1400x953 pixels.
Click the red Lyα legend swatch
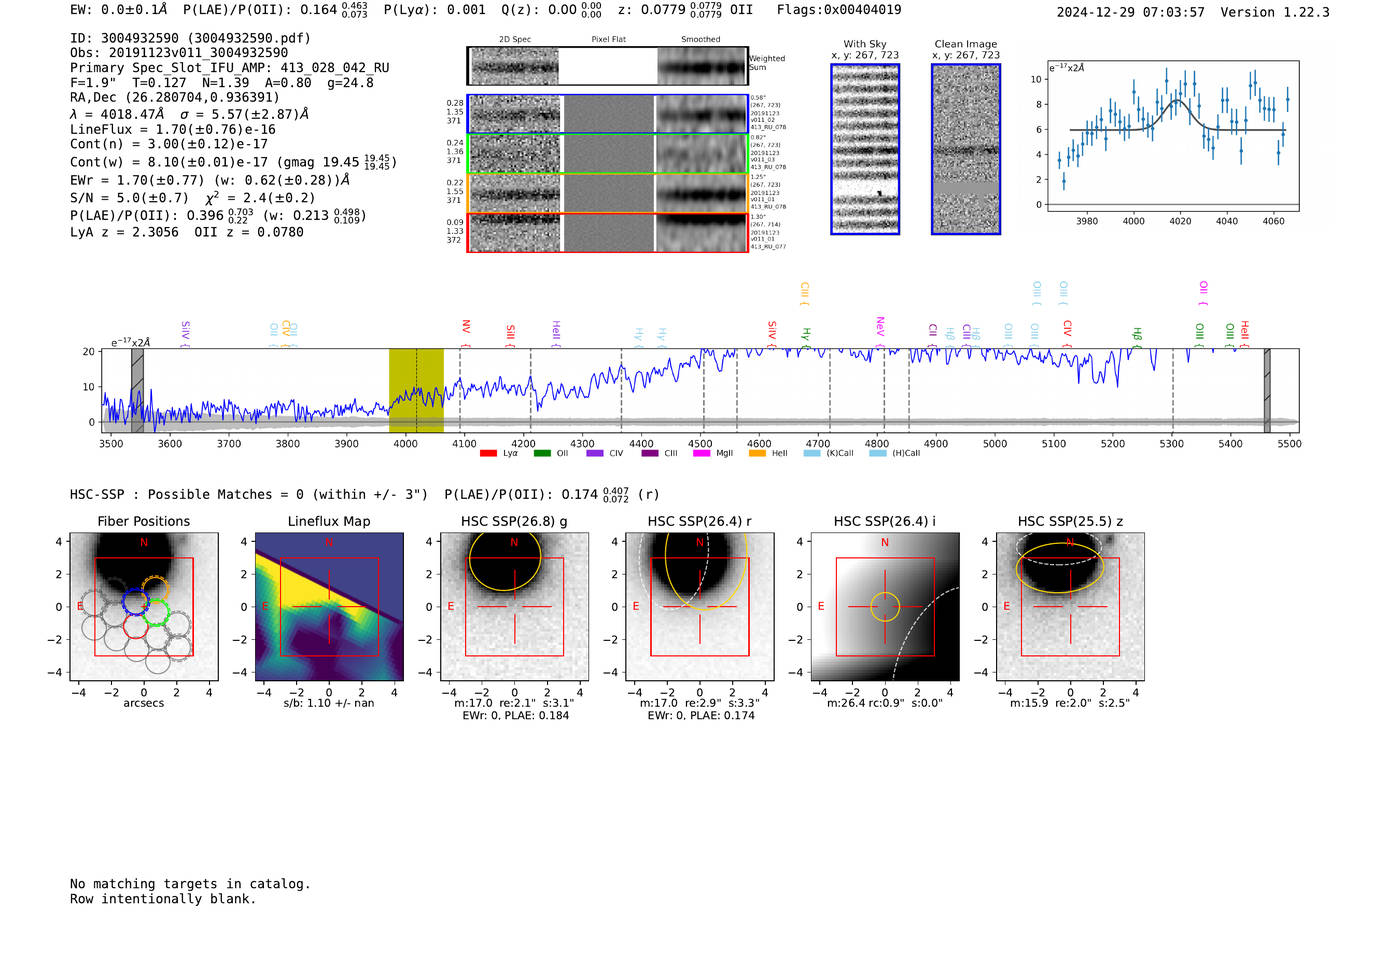(x=488, y=453)
